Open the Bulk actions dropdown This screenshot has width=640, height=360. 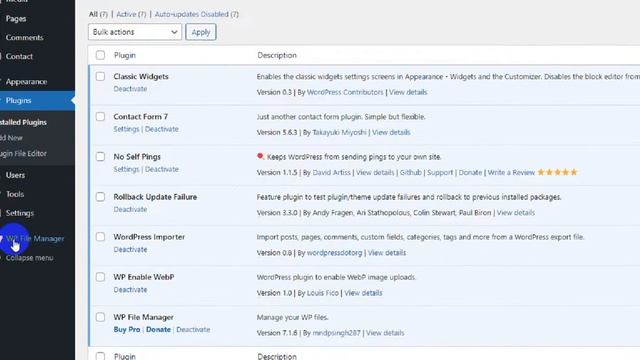point(135,32)
